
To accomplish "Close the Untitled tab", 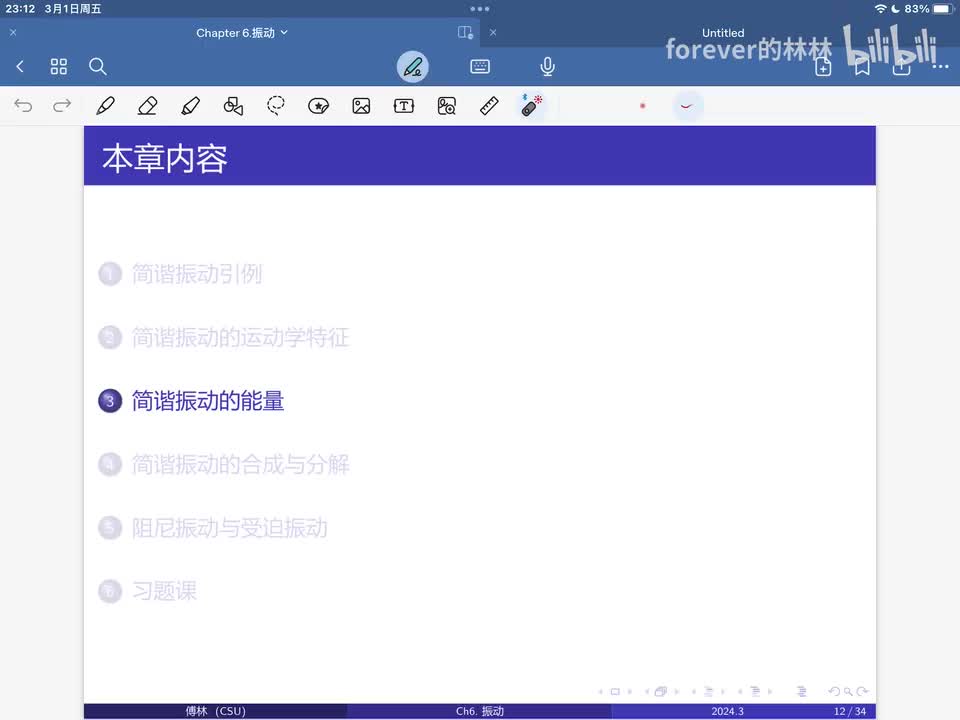I will pos(493,32).
